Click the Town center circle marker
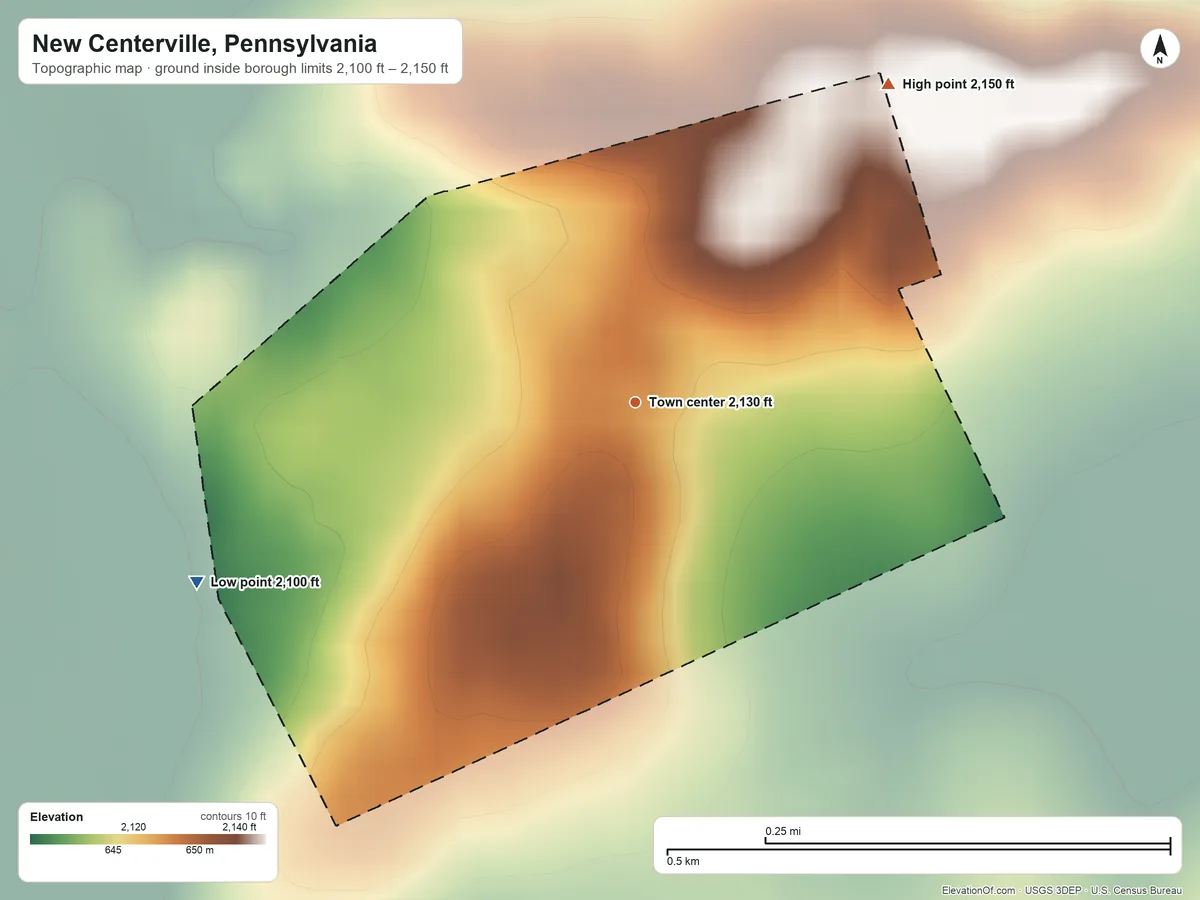Viewport: 1200px width, 900px height. [x=635, y=402]
